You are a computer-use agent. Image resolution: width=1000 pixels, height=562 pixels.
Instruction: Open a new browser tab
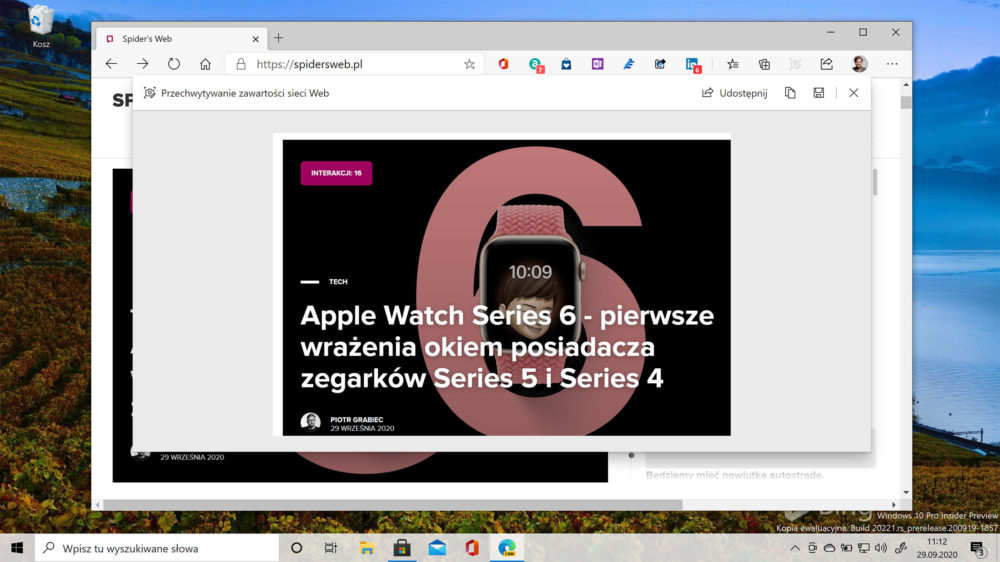(x=279, y=38)
